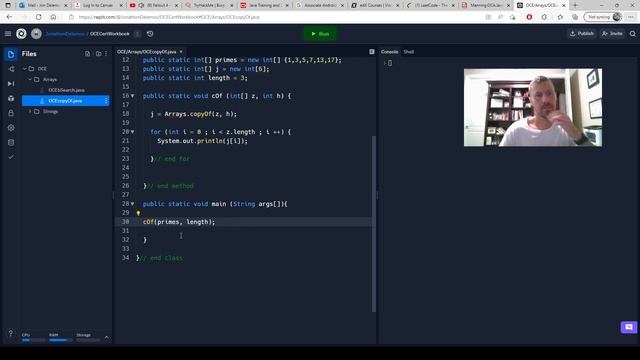Click the Invite button

[x=612, y=34]
